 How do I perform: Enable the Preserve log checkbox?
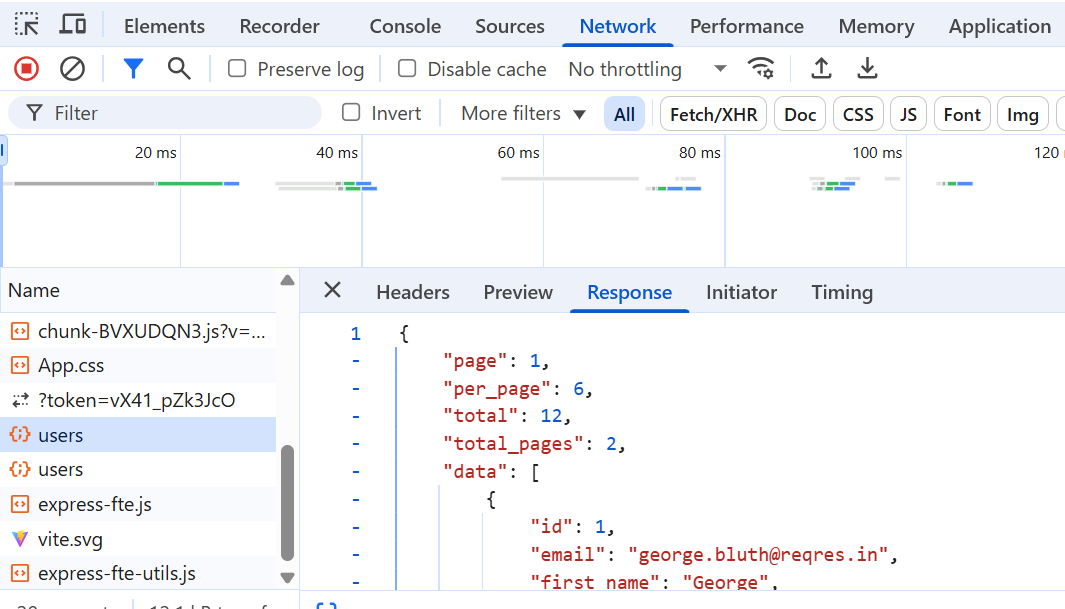click(x=237, y=69)
